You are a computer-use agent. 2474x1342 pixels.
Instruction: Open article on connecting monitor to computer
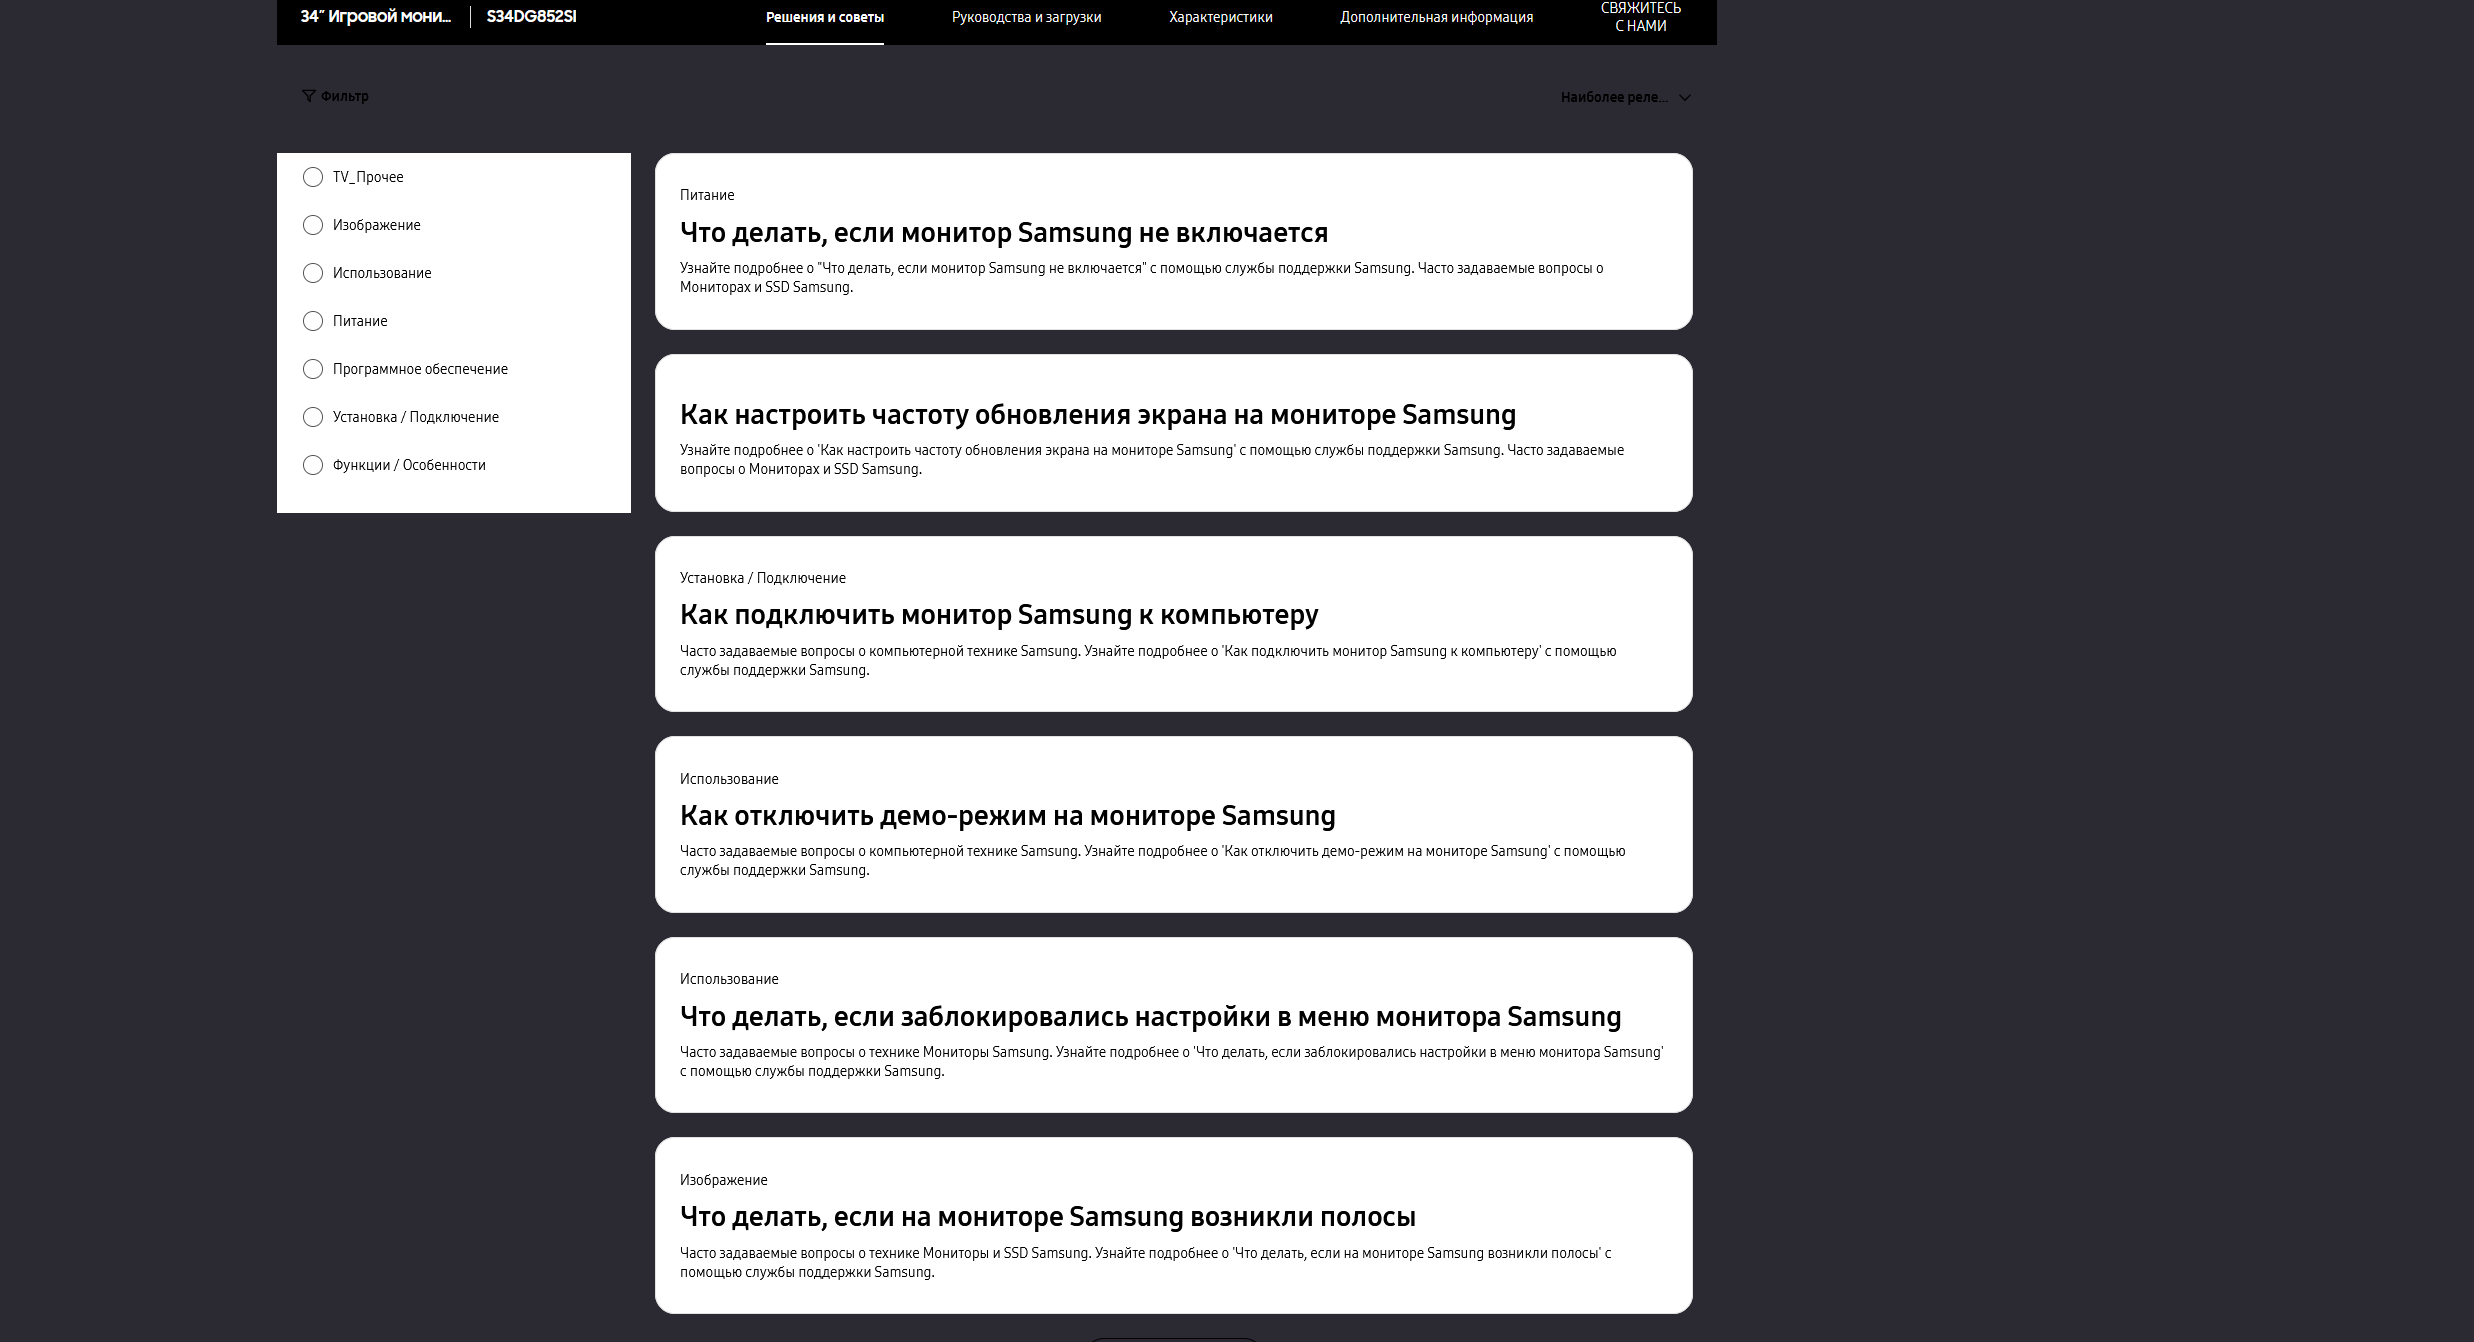click(998, 615)
